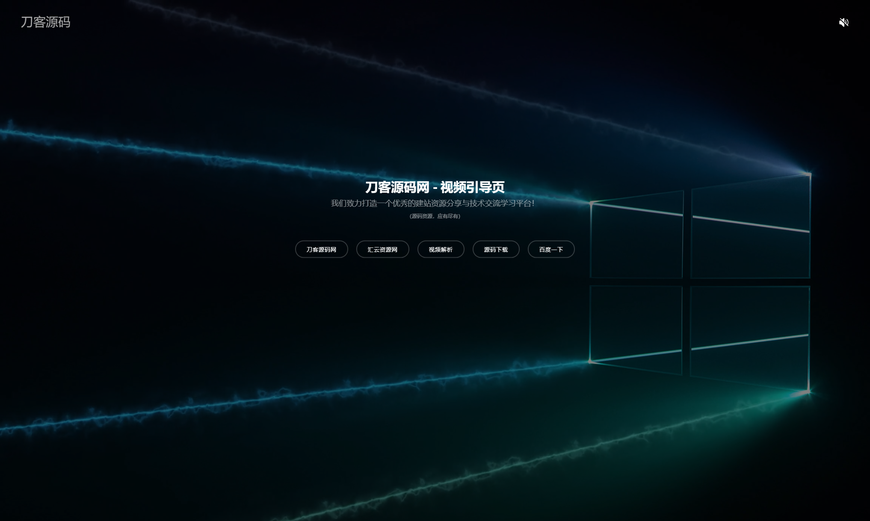Click the 百度一下 button

pos(551,249)
